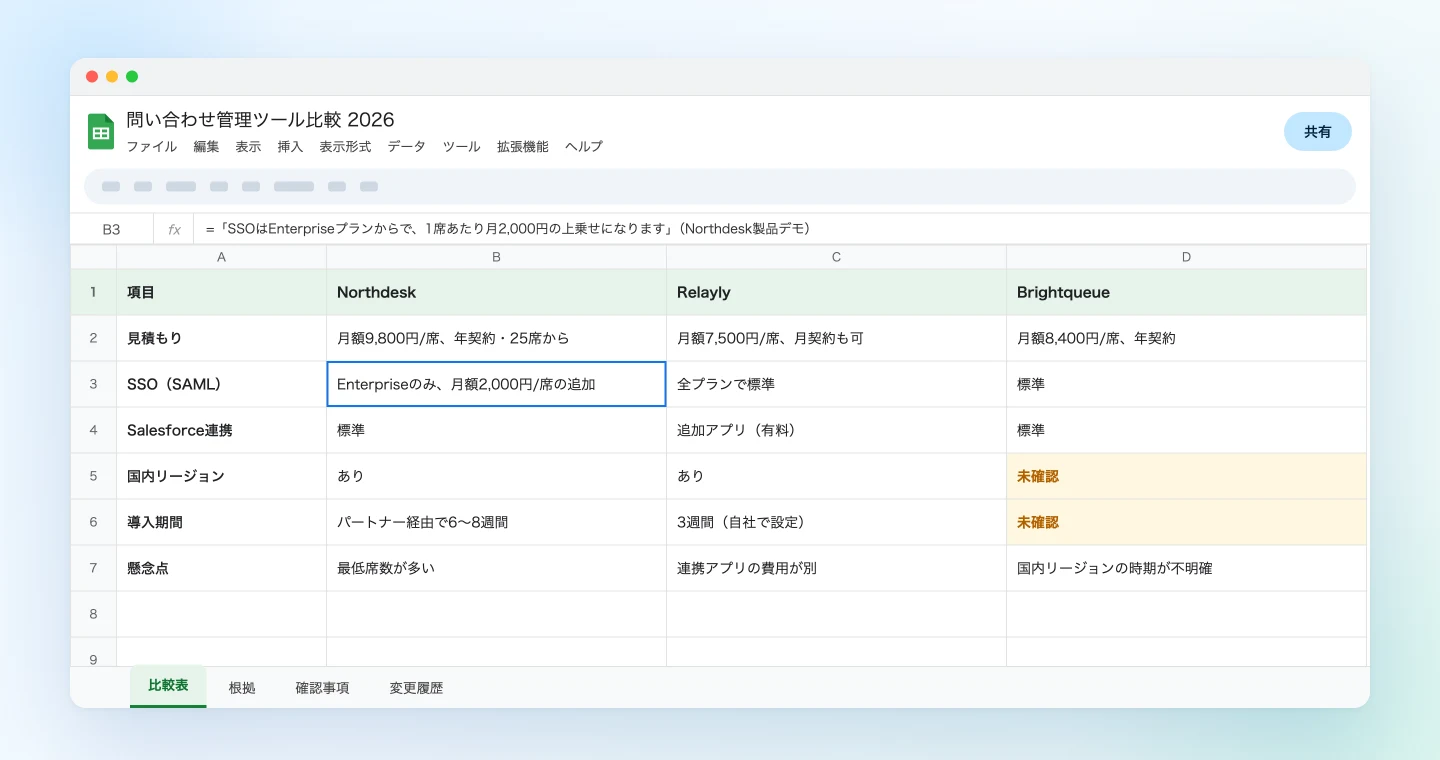Screen dimensions: 1440x760
Task: Select cell パートナー経由で6〜8週間
Action: [x=496, y=523]
